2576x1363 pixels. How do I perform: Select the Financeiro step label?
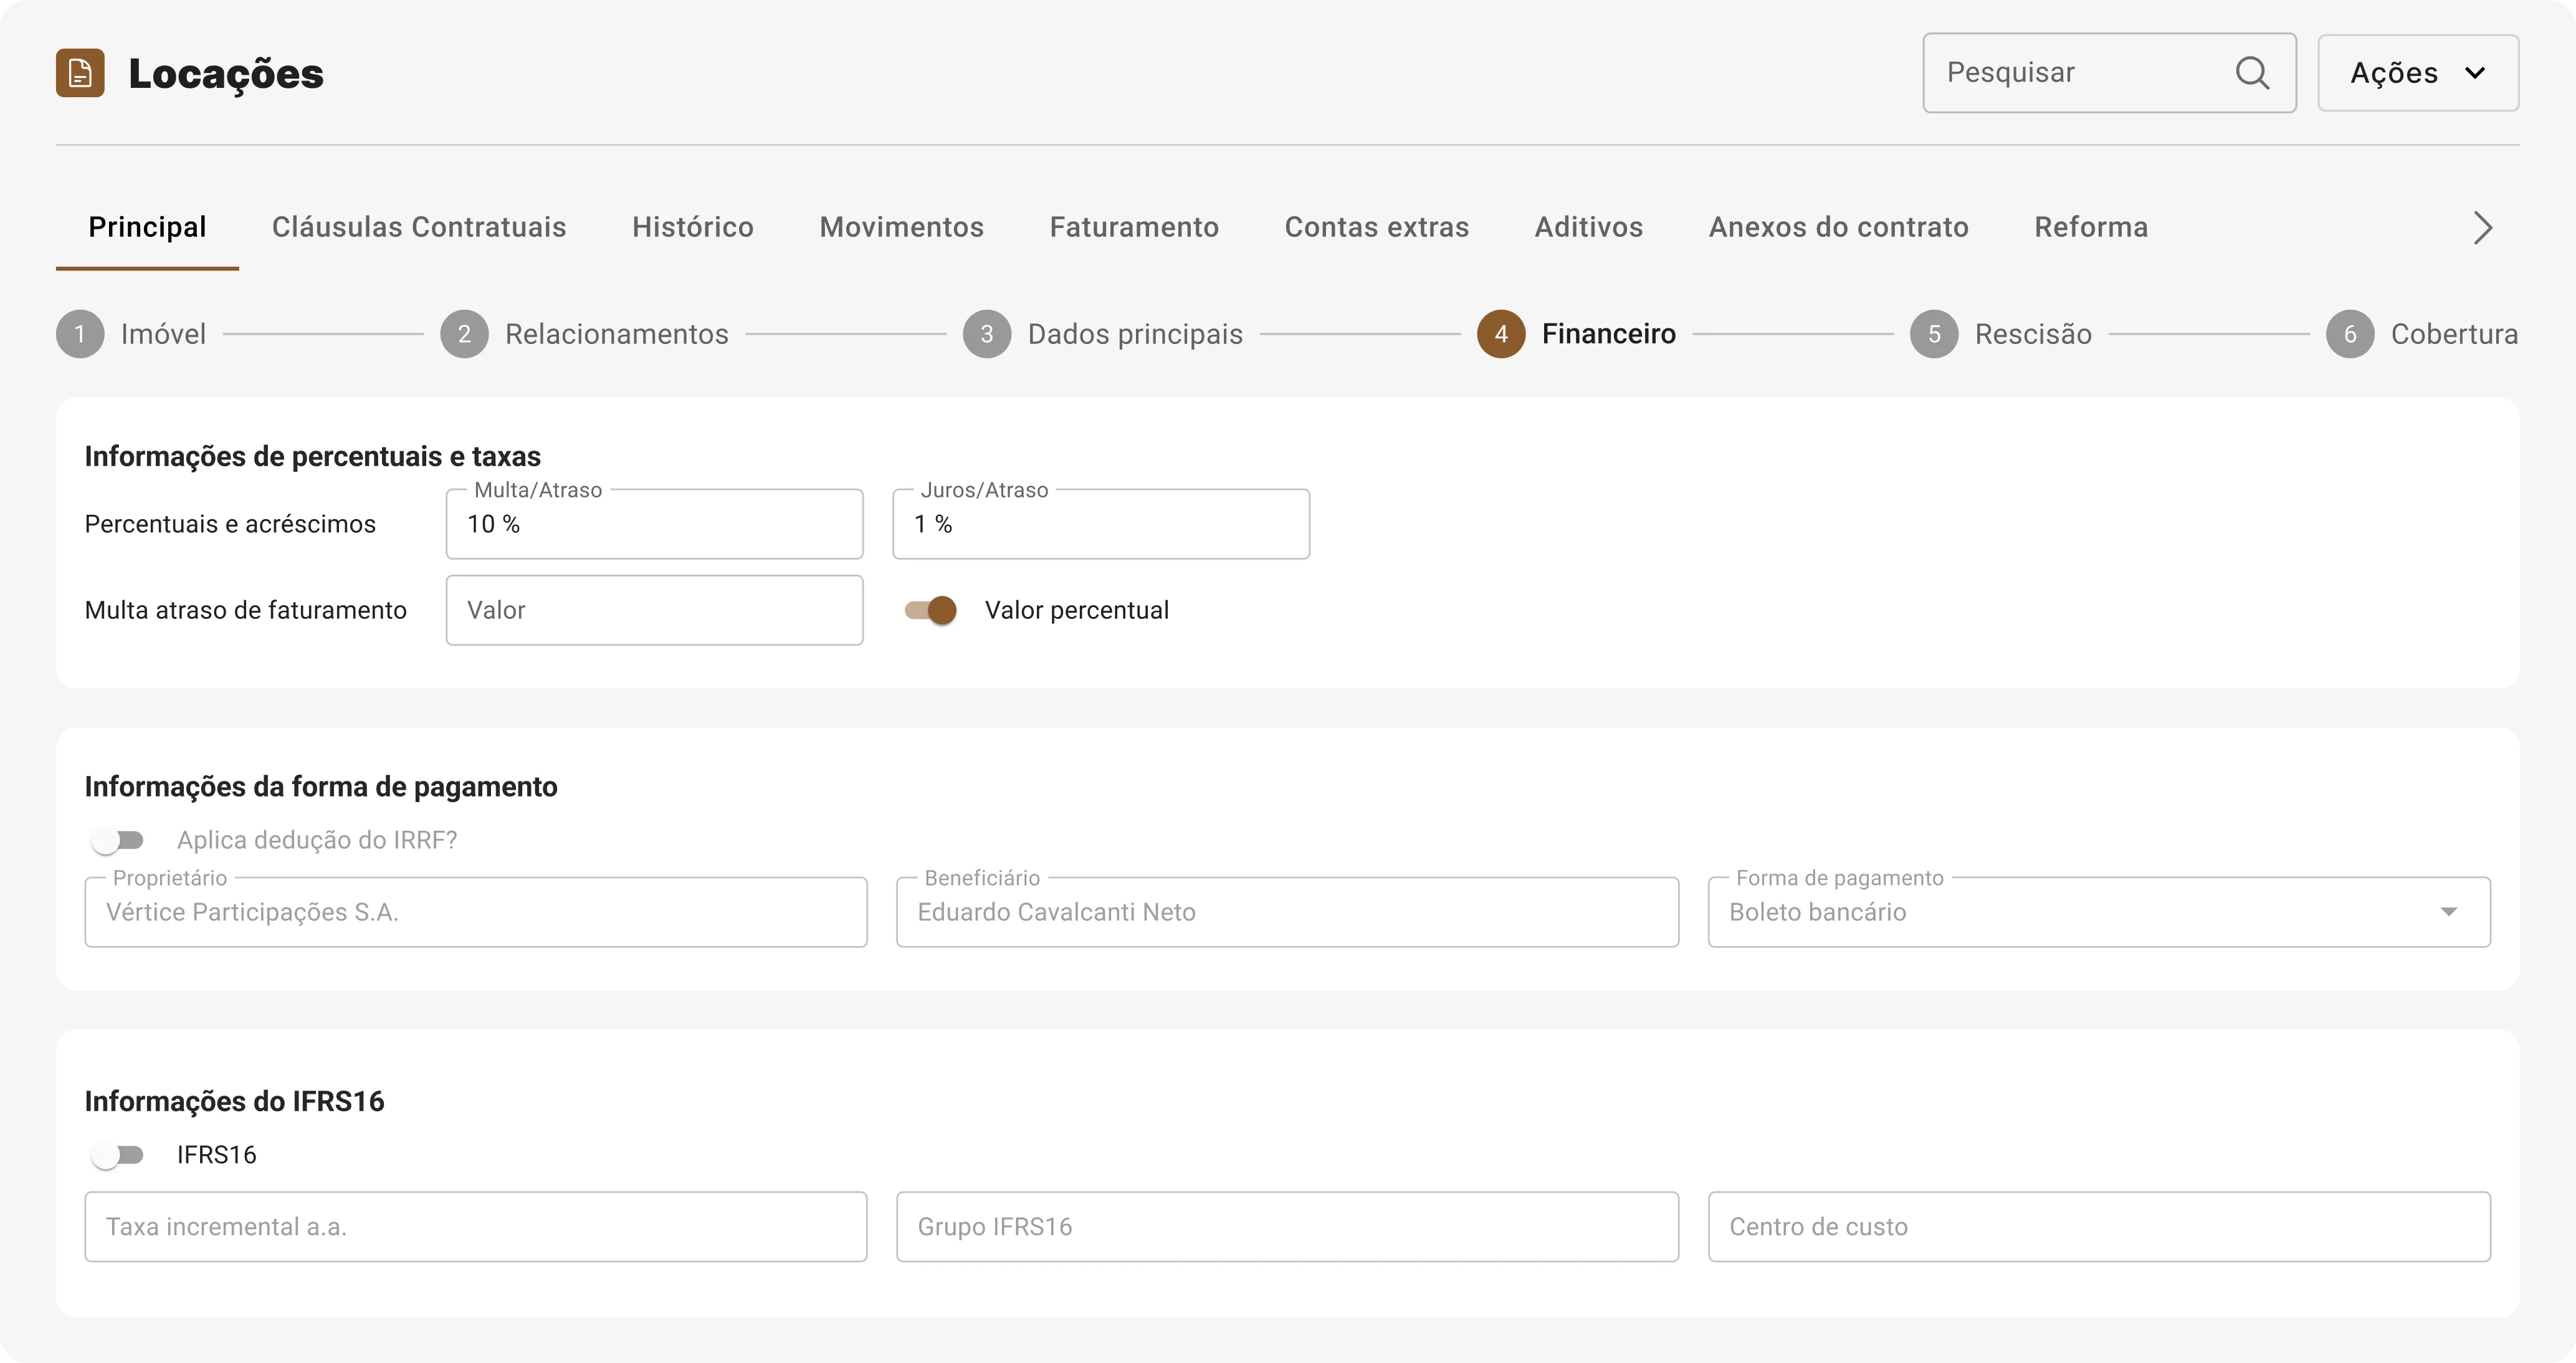click(1608, 334)
